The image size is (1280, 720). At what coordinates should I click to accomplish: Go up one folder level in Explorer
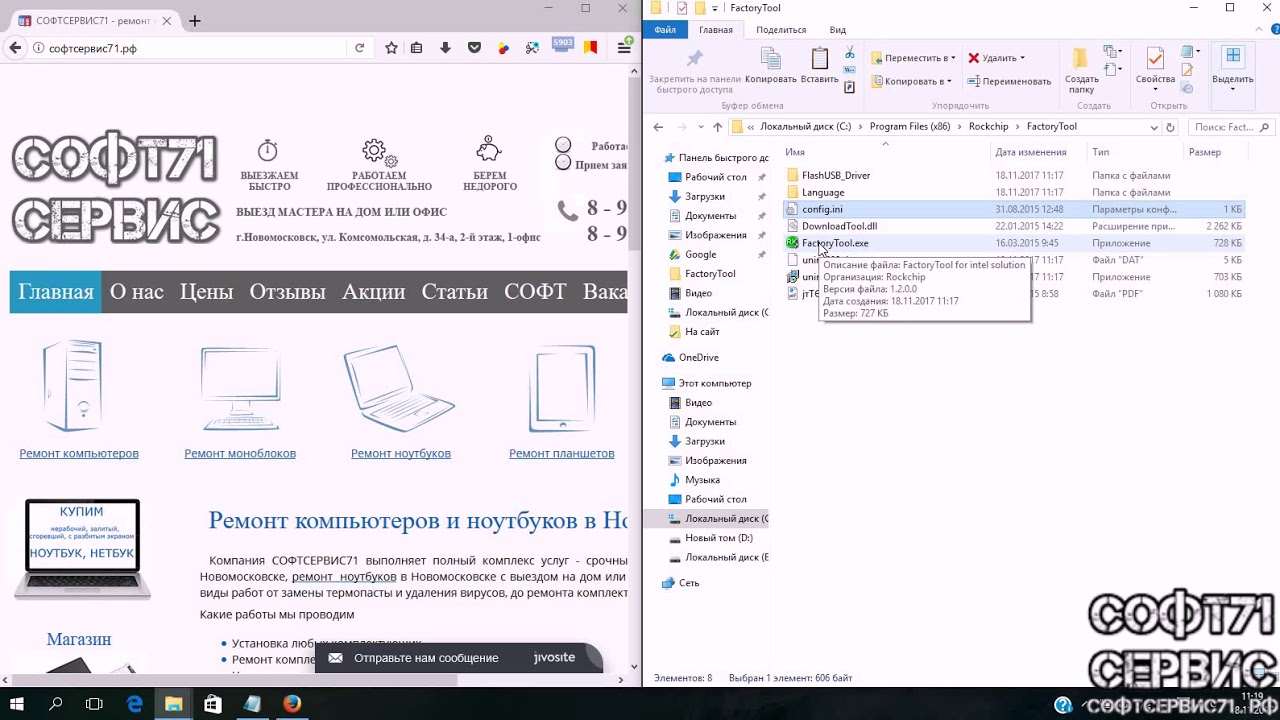pyautogui.click(x=717, y=127)
